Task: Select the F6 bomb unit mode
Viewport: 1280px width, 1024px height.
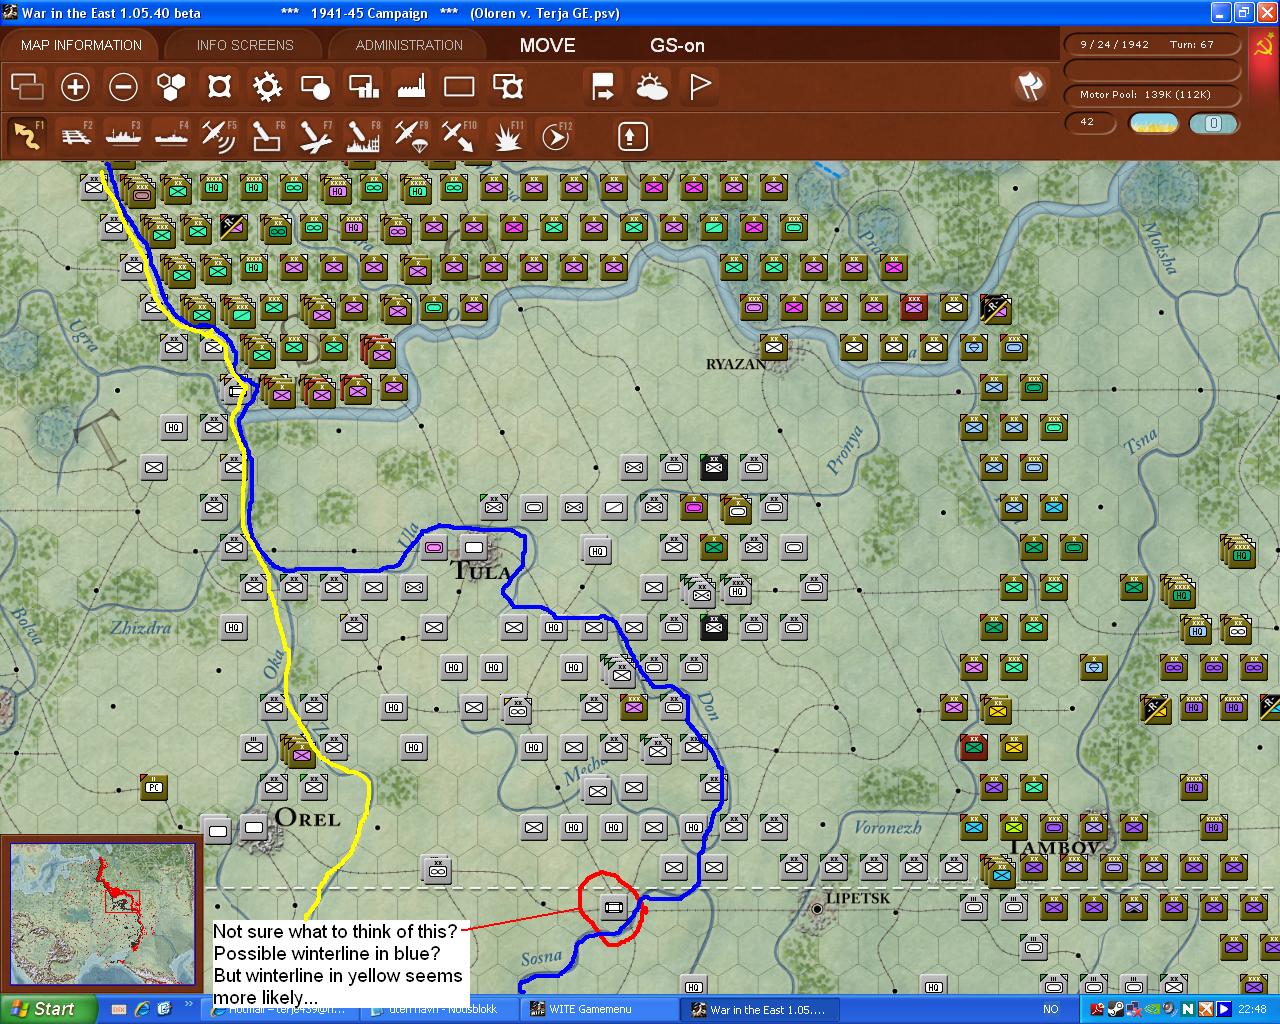Action: (267, 135)
